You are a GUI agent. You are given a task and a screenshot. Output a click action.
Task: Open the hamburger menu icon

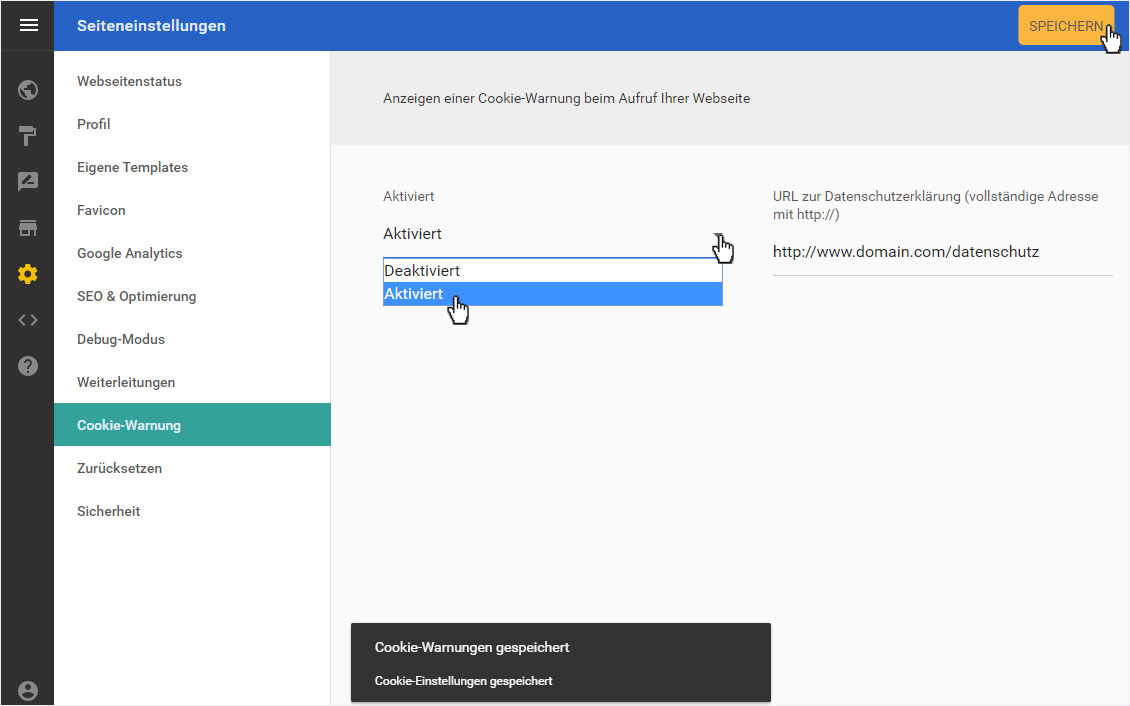click(28, 25)
